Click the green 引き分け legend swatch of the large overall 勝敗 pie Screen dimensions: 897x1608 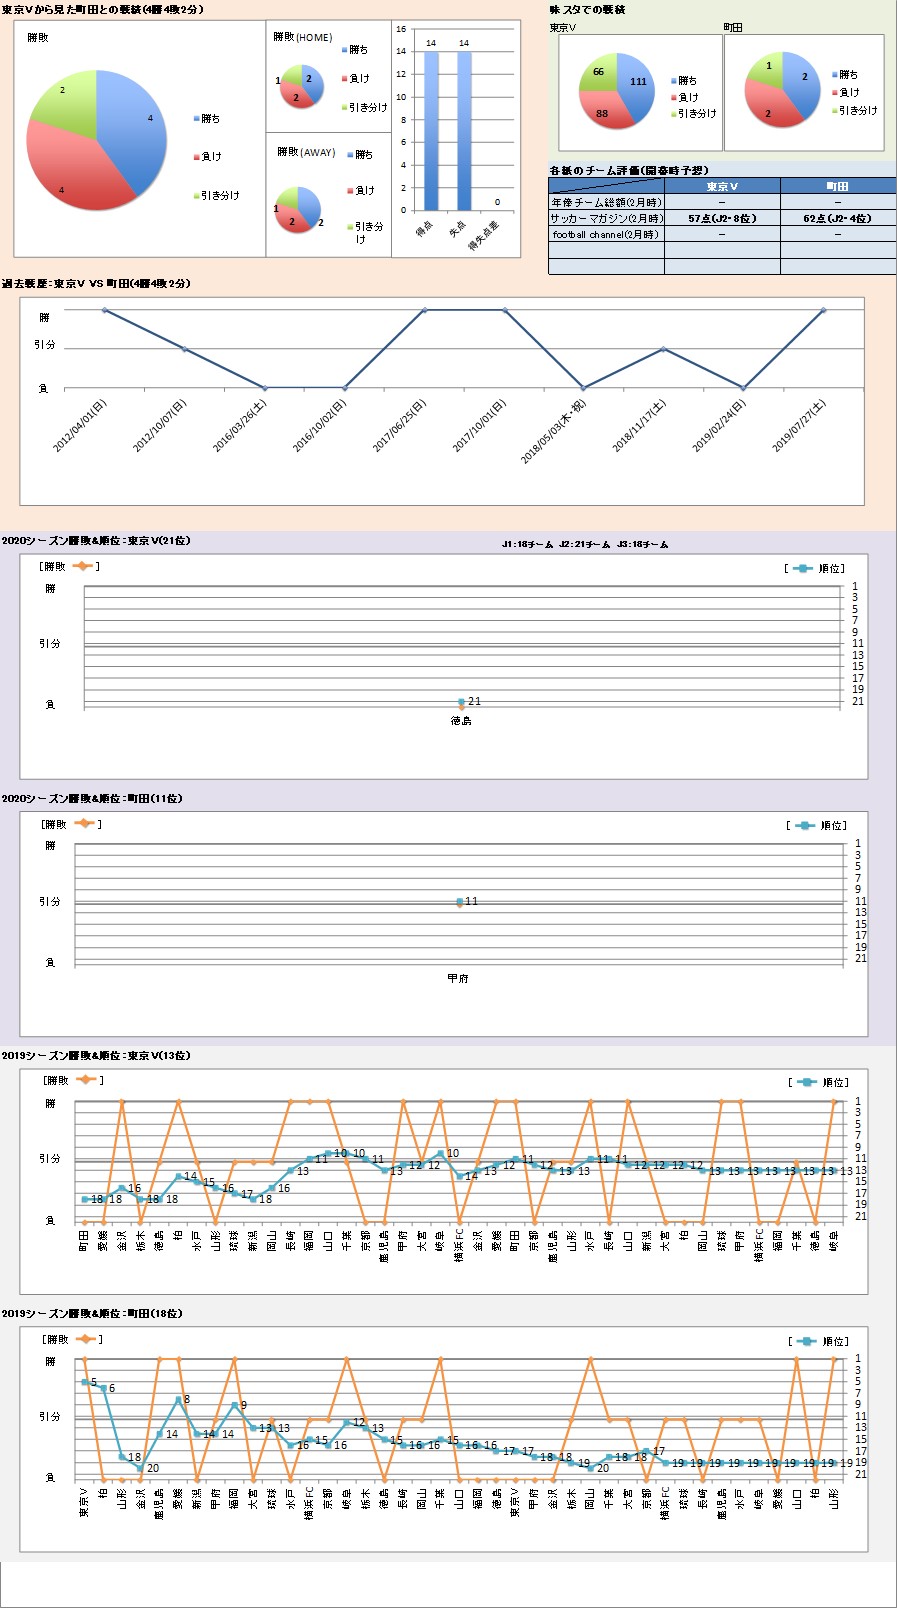[197, 196]
